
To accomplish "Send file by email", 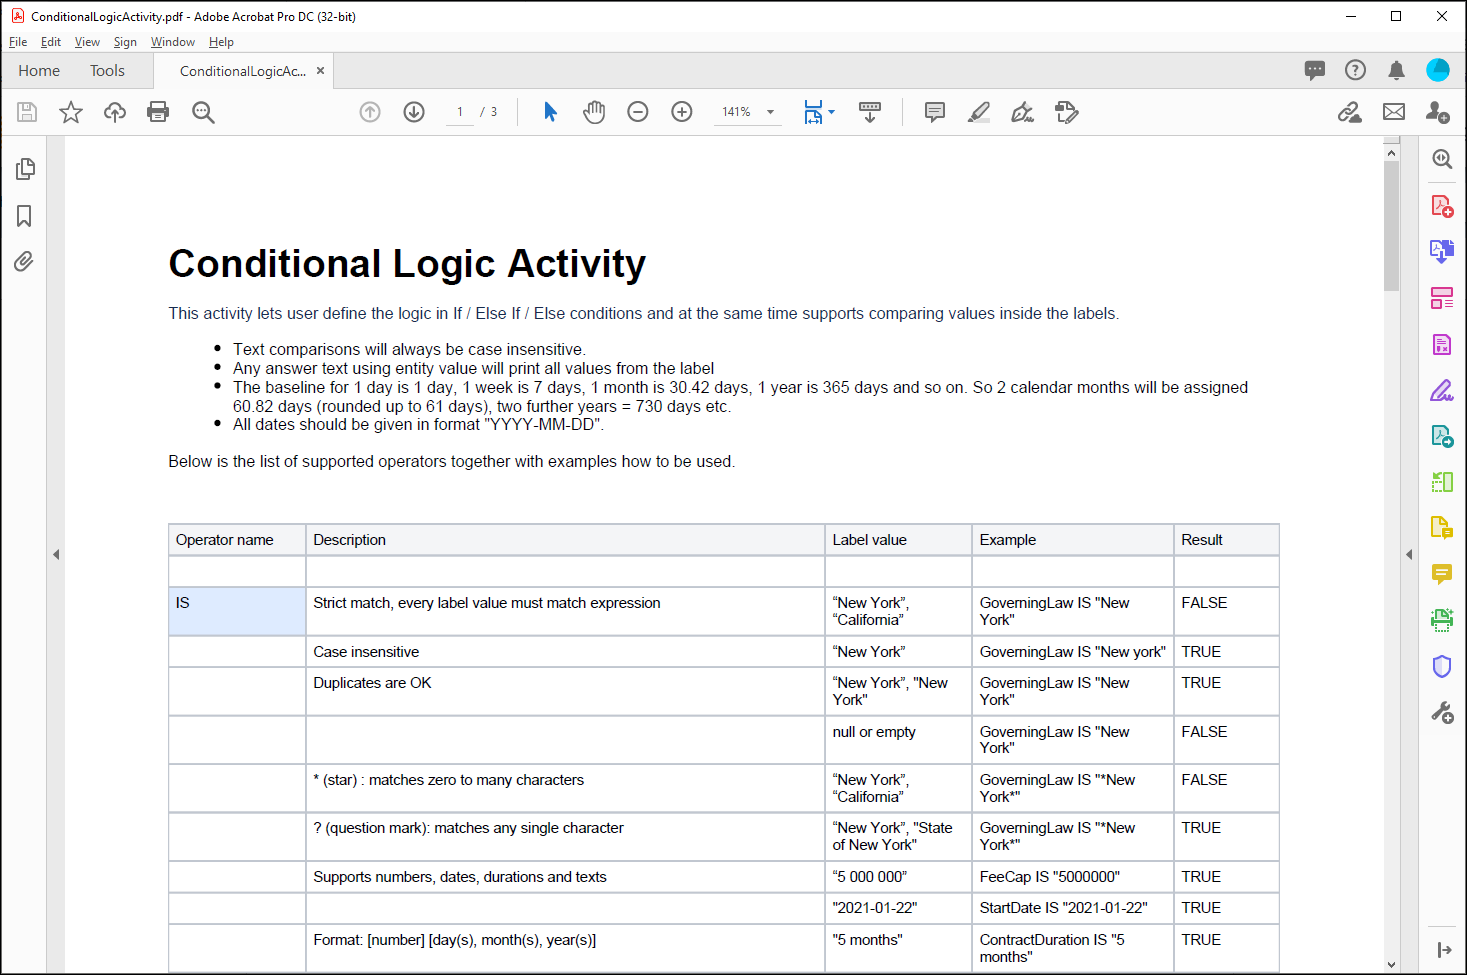I will [x=1394, y=112].
